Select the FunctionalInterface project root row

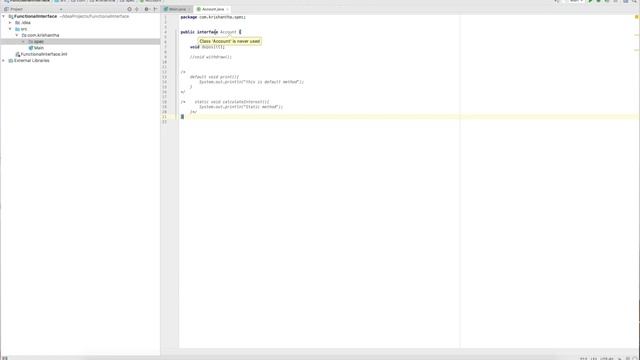(80, 16)
